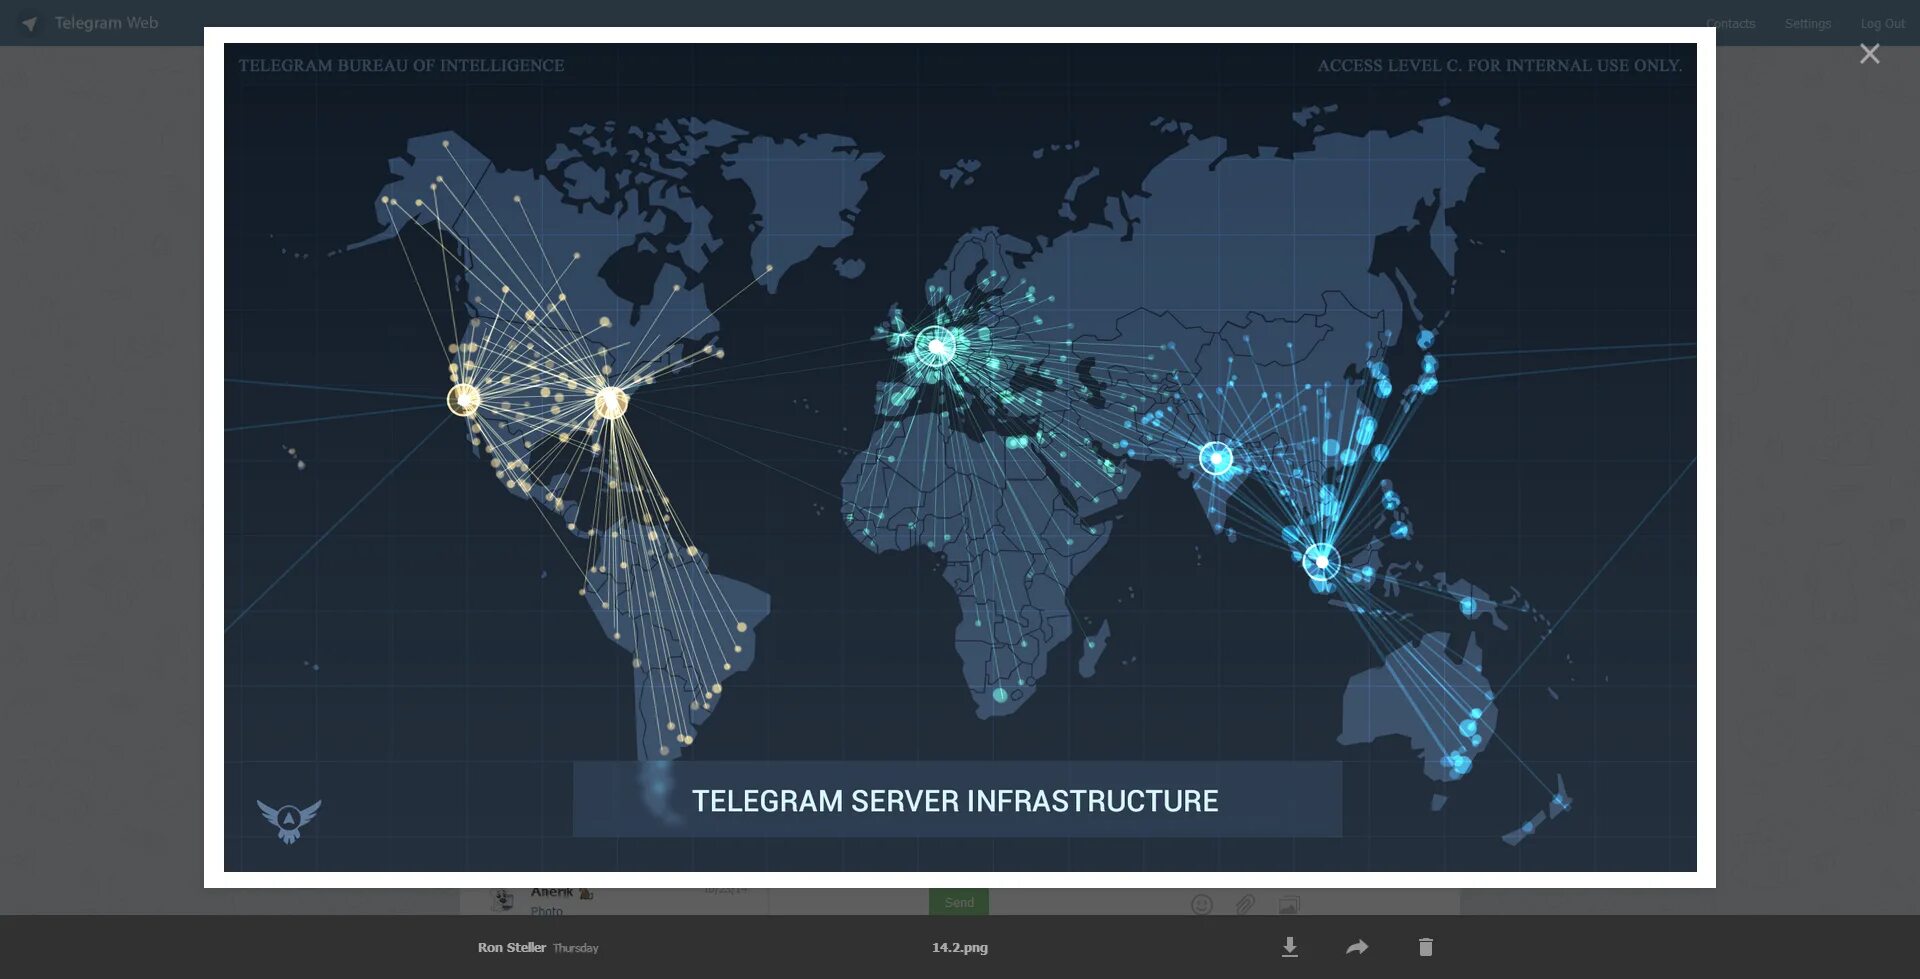
Task: Click the Thursday date label
Action: click(x=576, y=948)
